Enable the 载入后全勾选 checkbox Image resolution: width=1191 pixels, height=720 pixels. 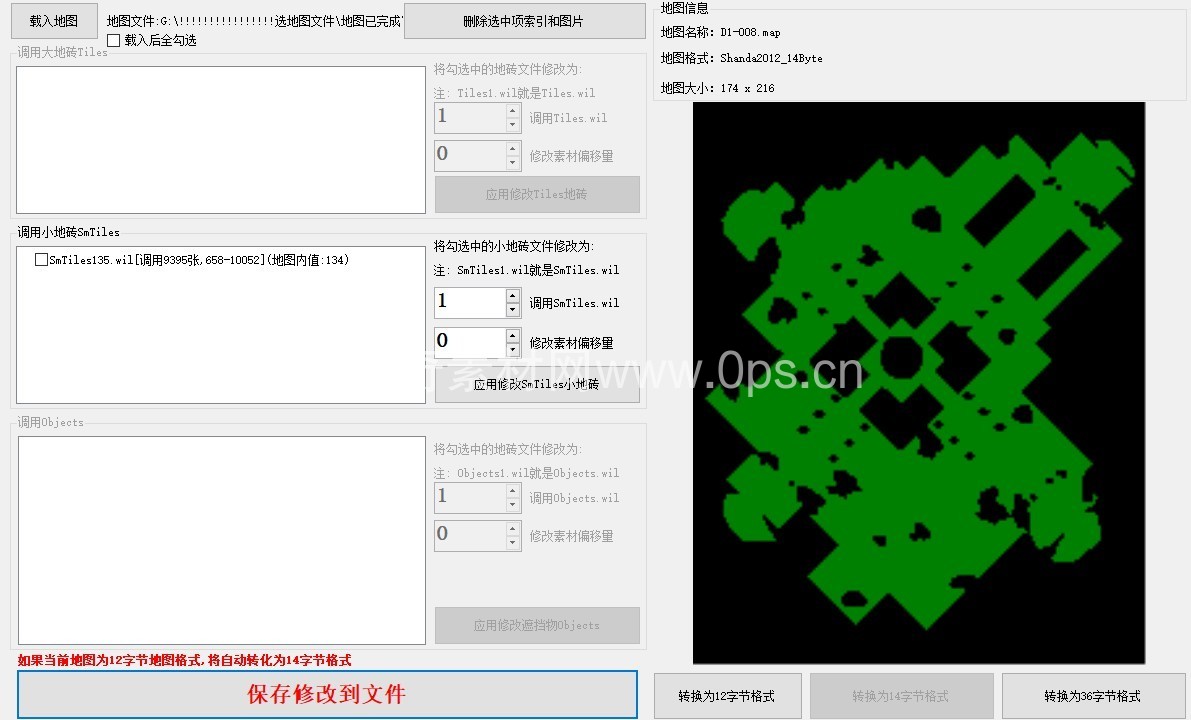coord(114,41)
